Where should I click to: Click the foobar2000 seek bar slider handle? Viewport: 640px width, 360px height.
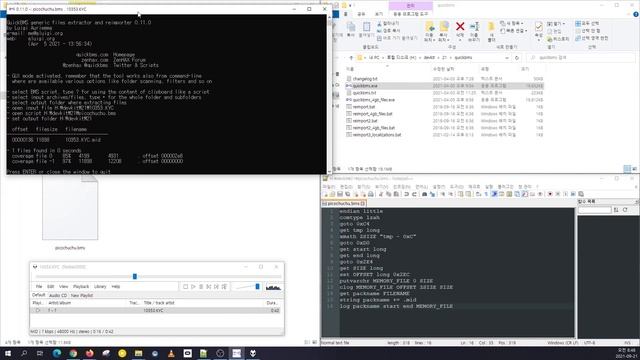coord(135,276)
